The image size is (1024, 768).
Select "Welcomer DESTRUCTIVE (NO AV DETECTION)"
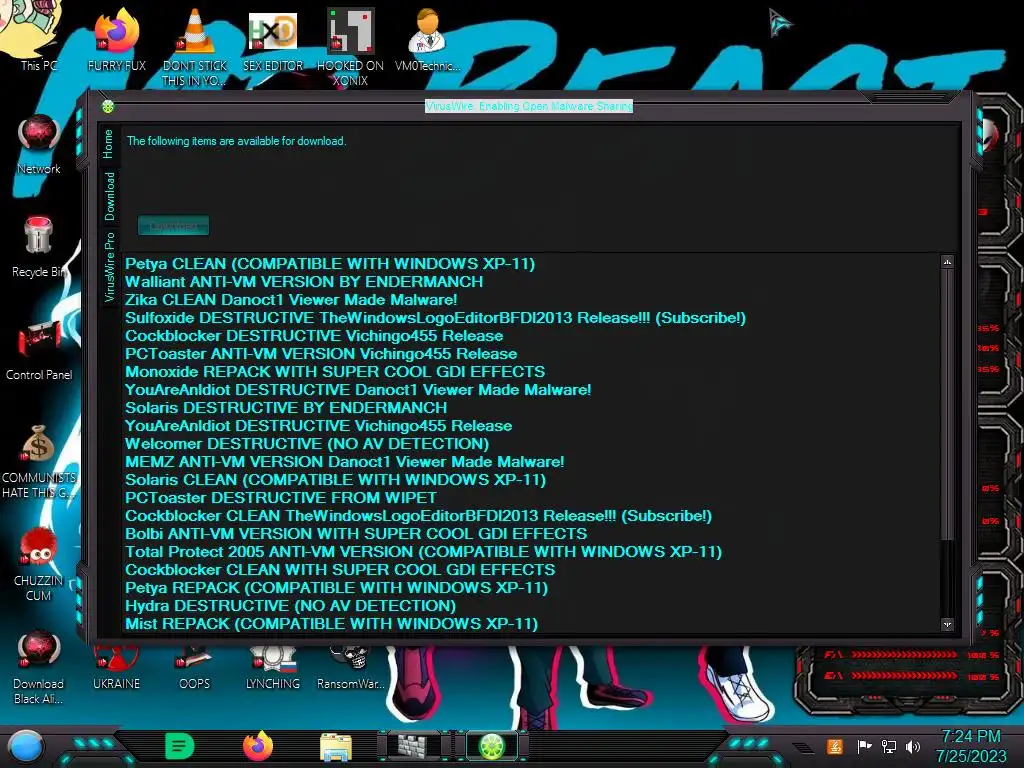tap(307, 443)
